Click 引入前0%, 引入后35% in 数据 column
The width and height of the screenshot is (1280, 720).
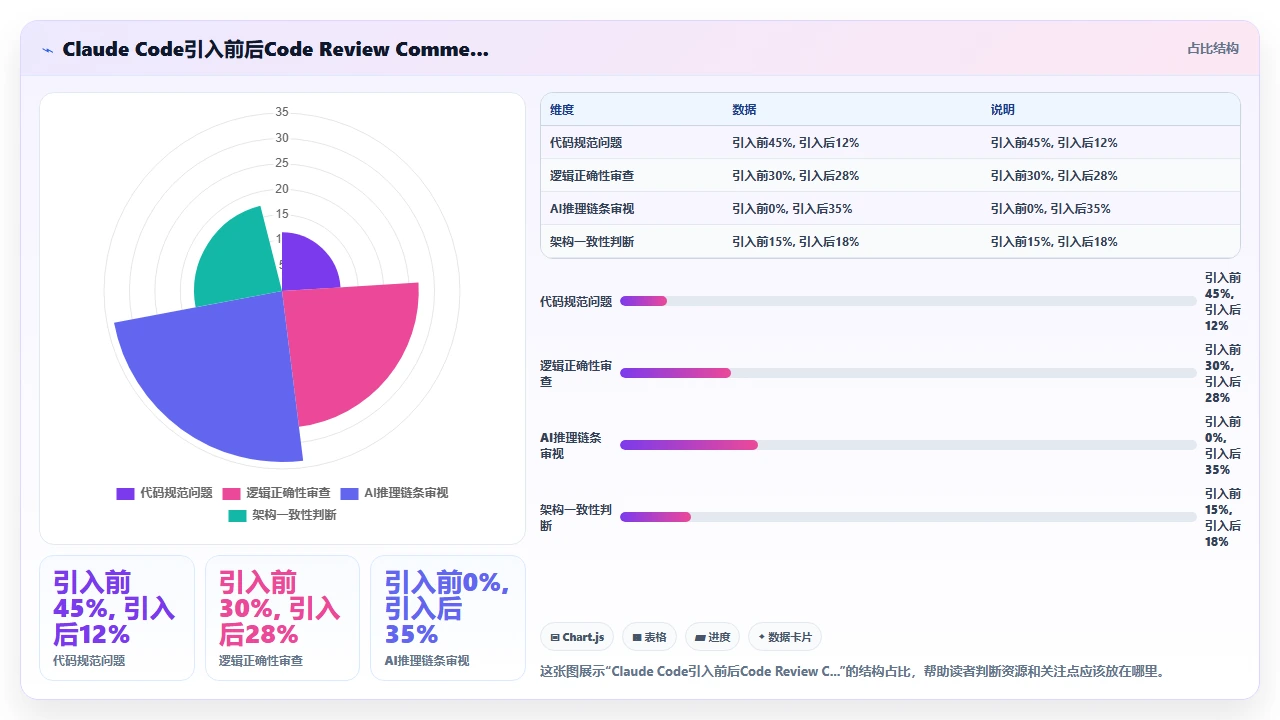point(792,209)
